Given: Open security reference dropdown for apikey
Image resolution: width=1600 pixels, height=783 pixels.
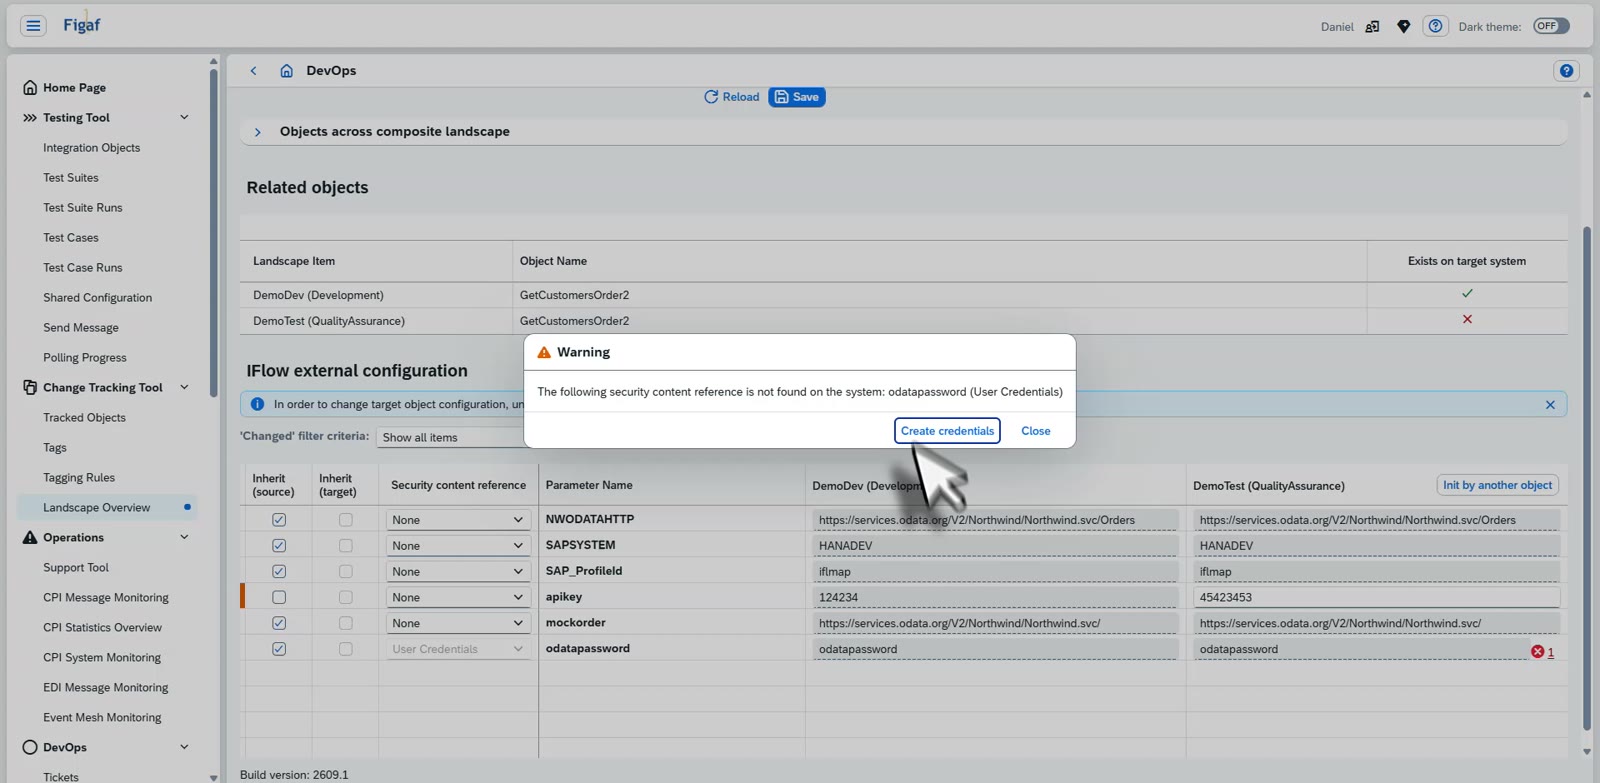Looking at the screenshot, I should (458, 598).
